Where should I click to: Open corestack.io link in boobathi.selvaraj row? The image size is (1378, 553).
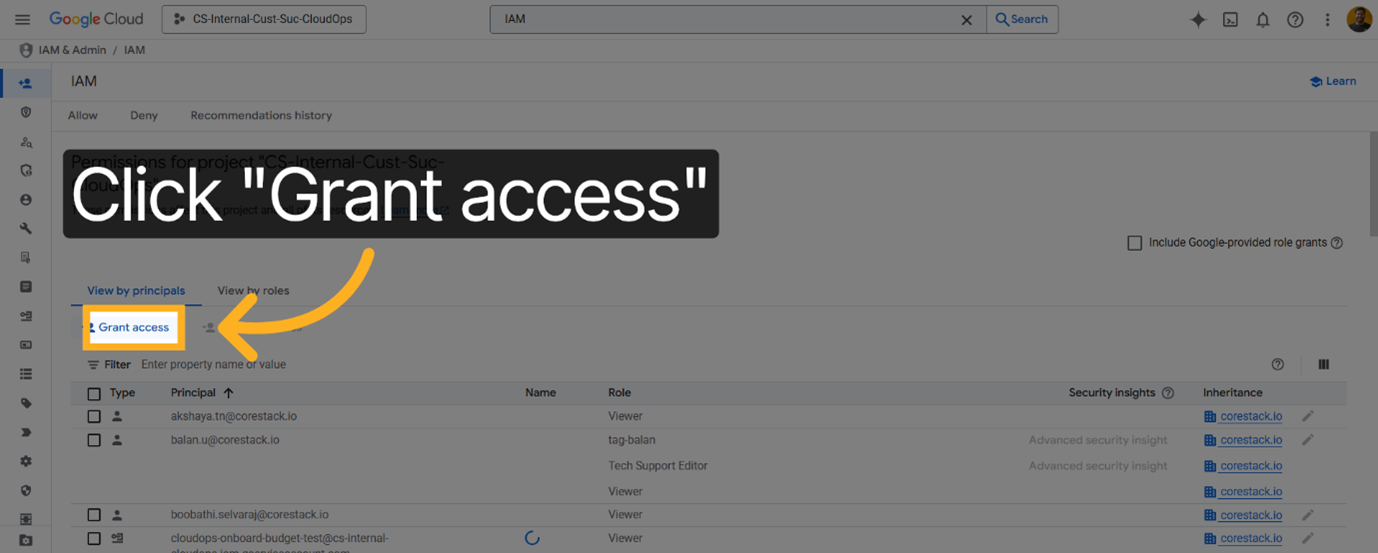pyautogui.click(x=1251, y=515)
